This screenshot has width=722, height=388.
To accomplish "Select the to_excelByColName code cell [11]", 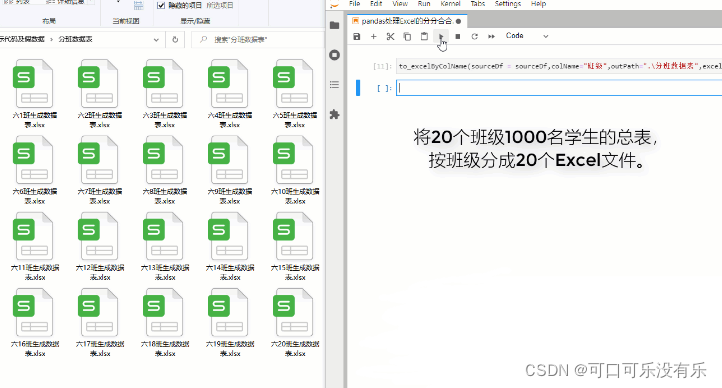I will point(559,66).
